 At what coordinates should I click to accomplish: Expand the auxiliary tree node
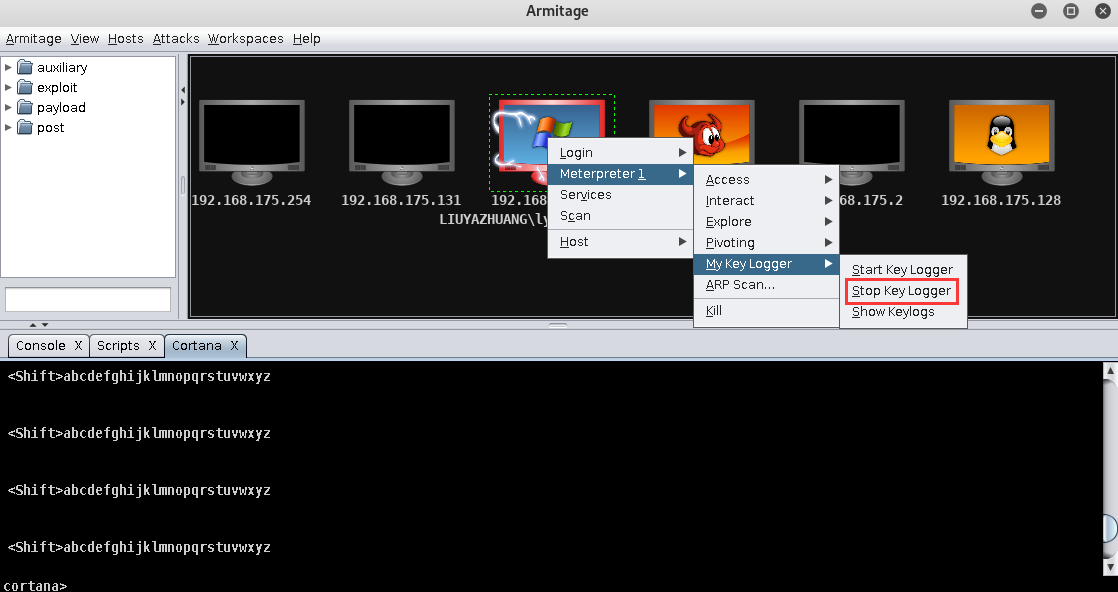(x=8, y=67)
